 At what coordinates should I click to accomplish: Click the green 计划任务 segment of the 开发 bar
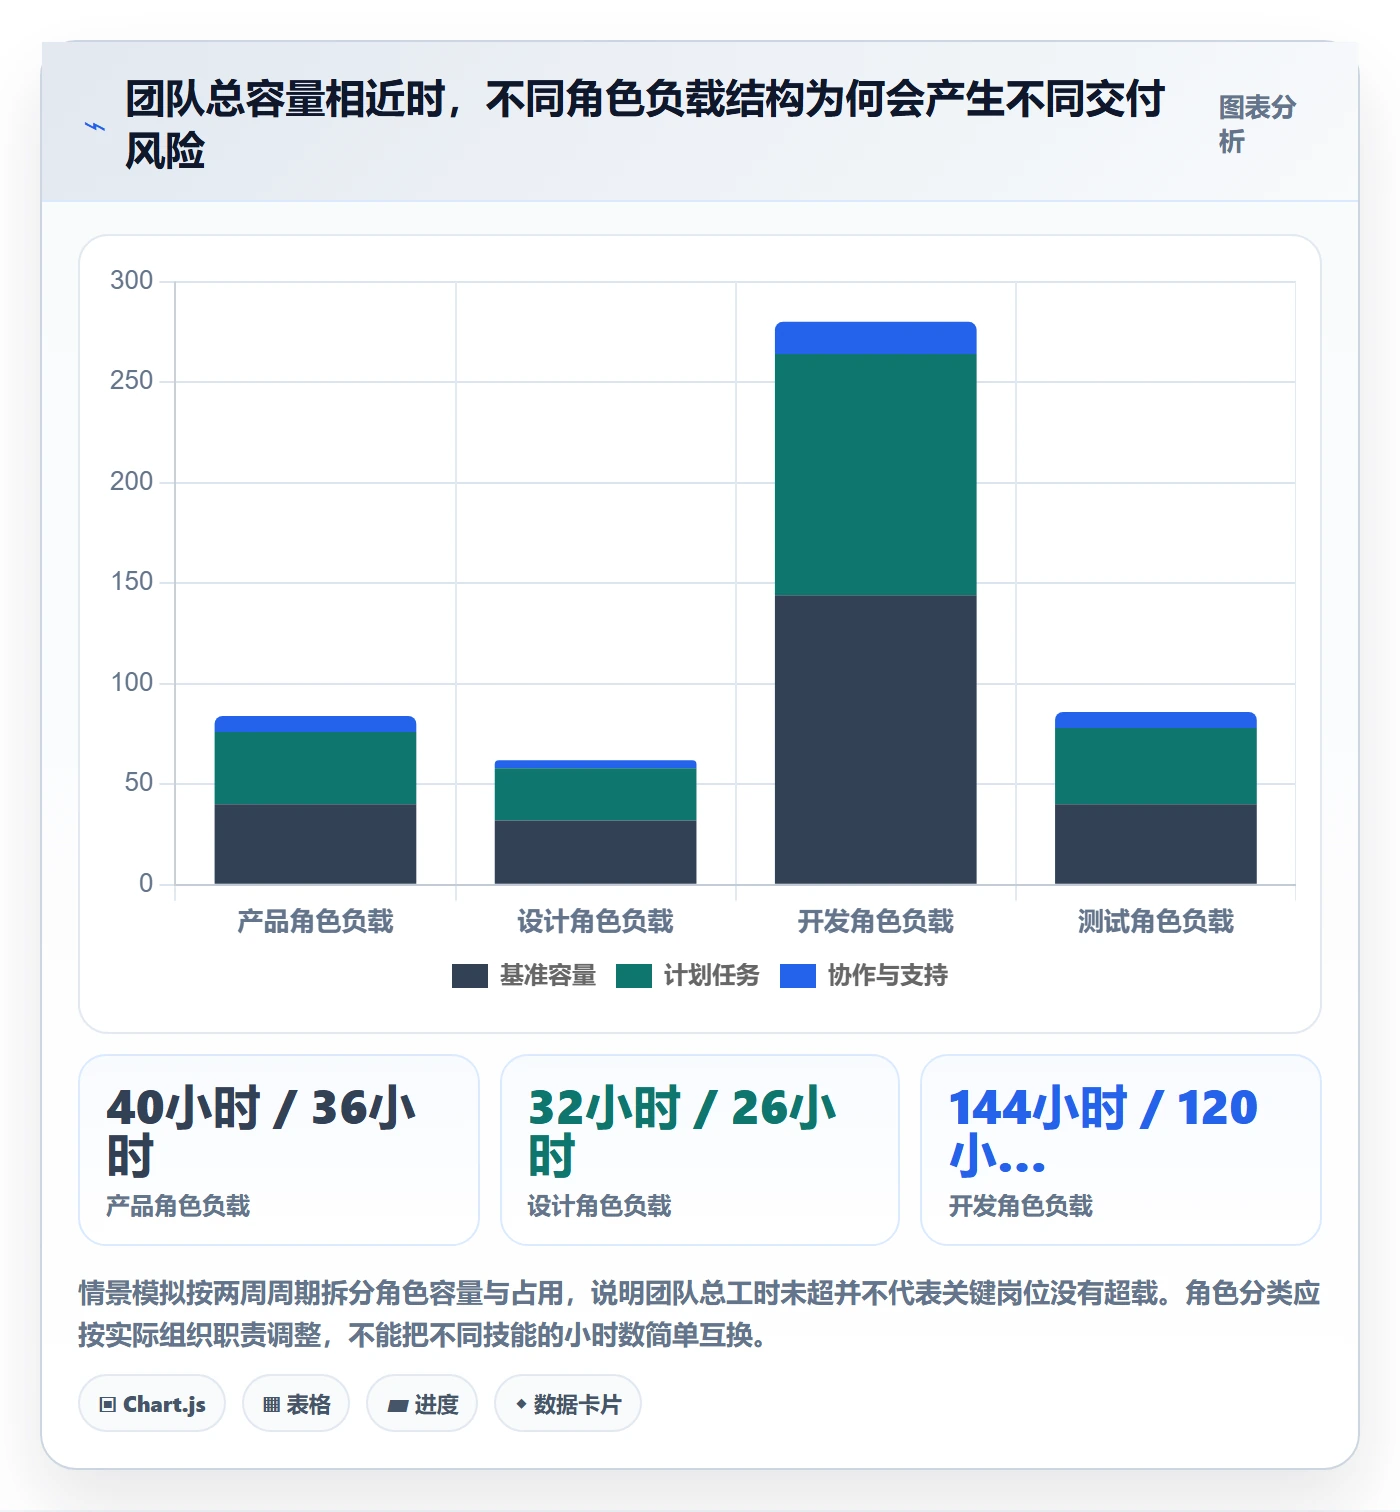(875, 475)
